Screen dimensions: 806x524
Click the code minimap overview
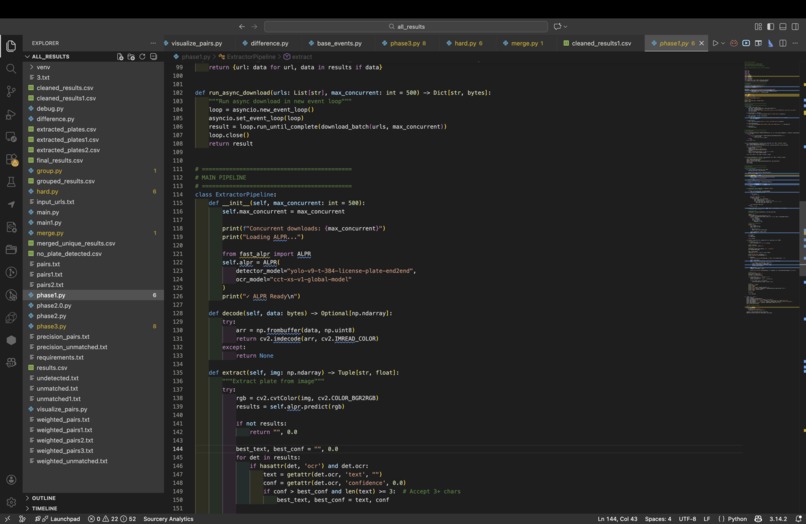pyautogui.click(x=772, y=188)
